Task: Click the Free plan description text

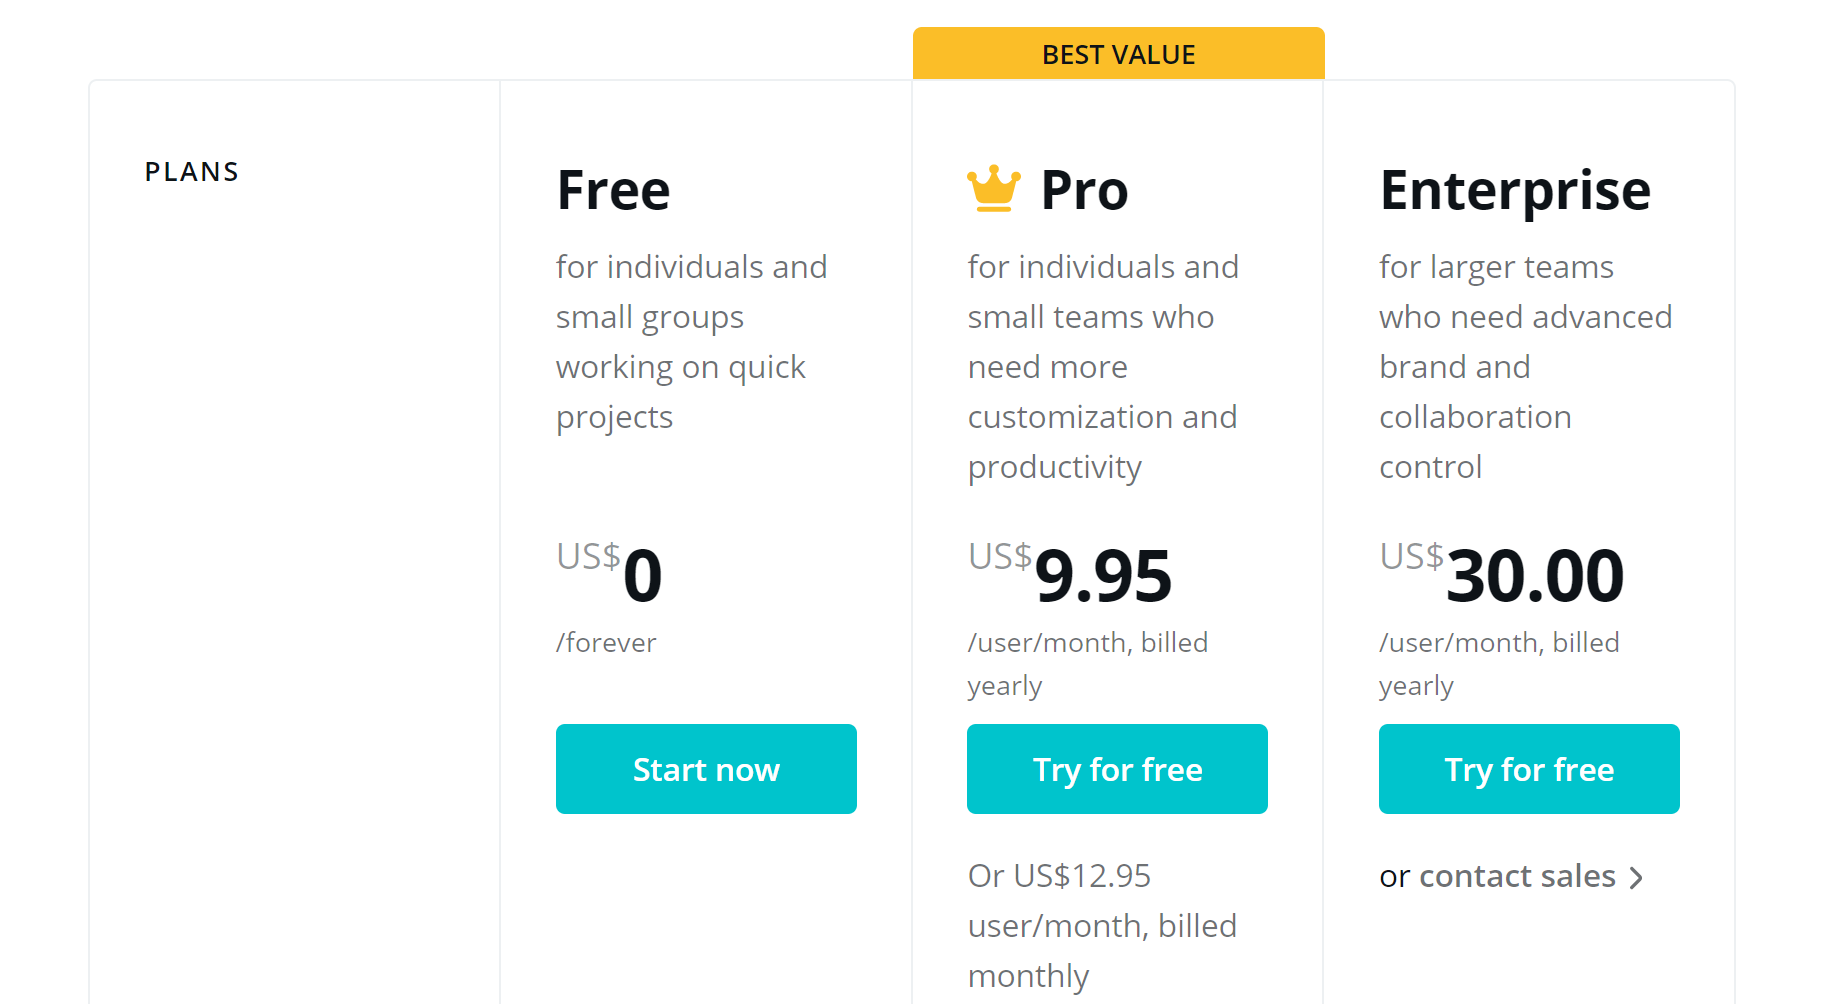Action: (x=691, y=340)
